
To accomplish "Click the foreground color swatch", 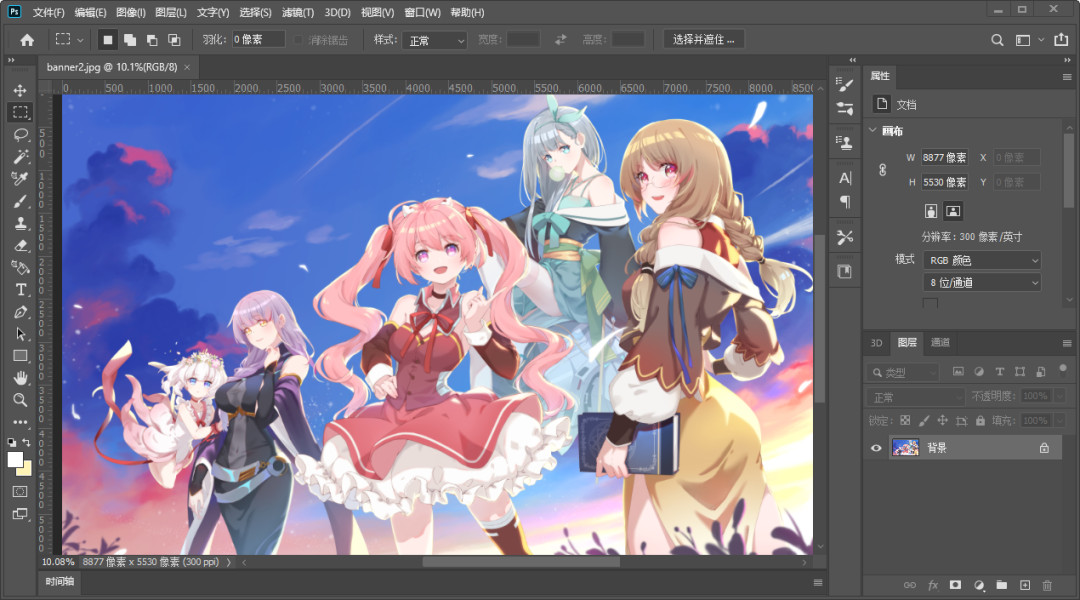I will click(x=14, y=460).
